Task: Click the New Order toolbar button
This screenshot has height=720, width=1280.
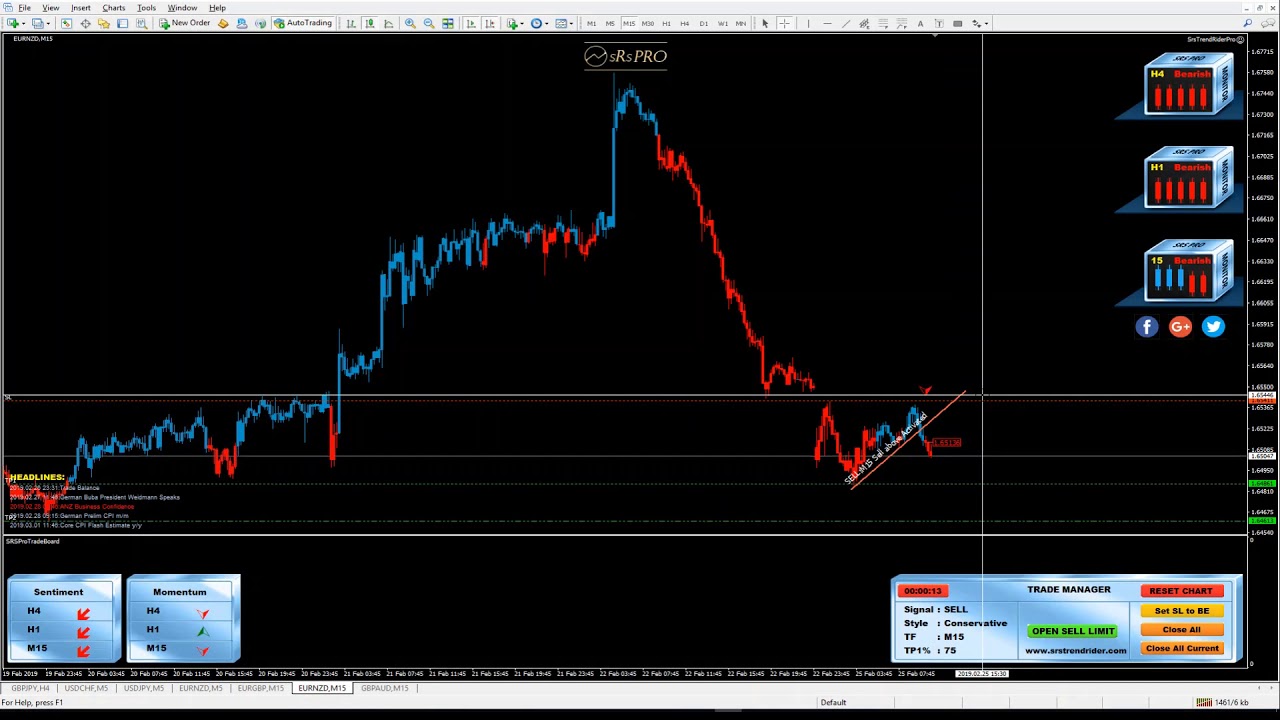Action: (184, 23)
